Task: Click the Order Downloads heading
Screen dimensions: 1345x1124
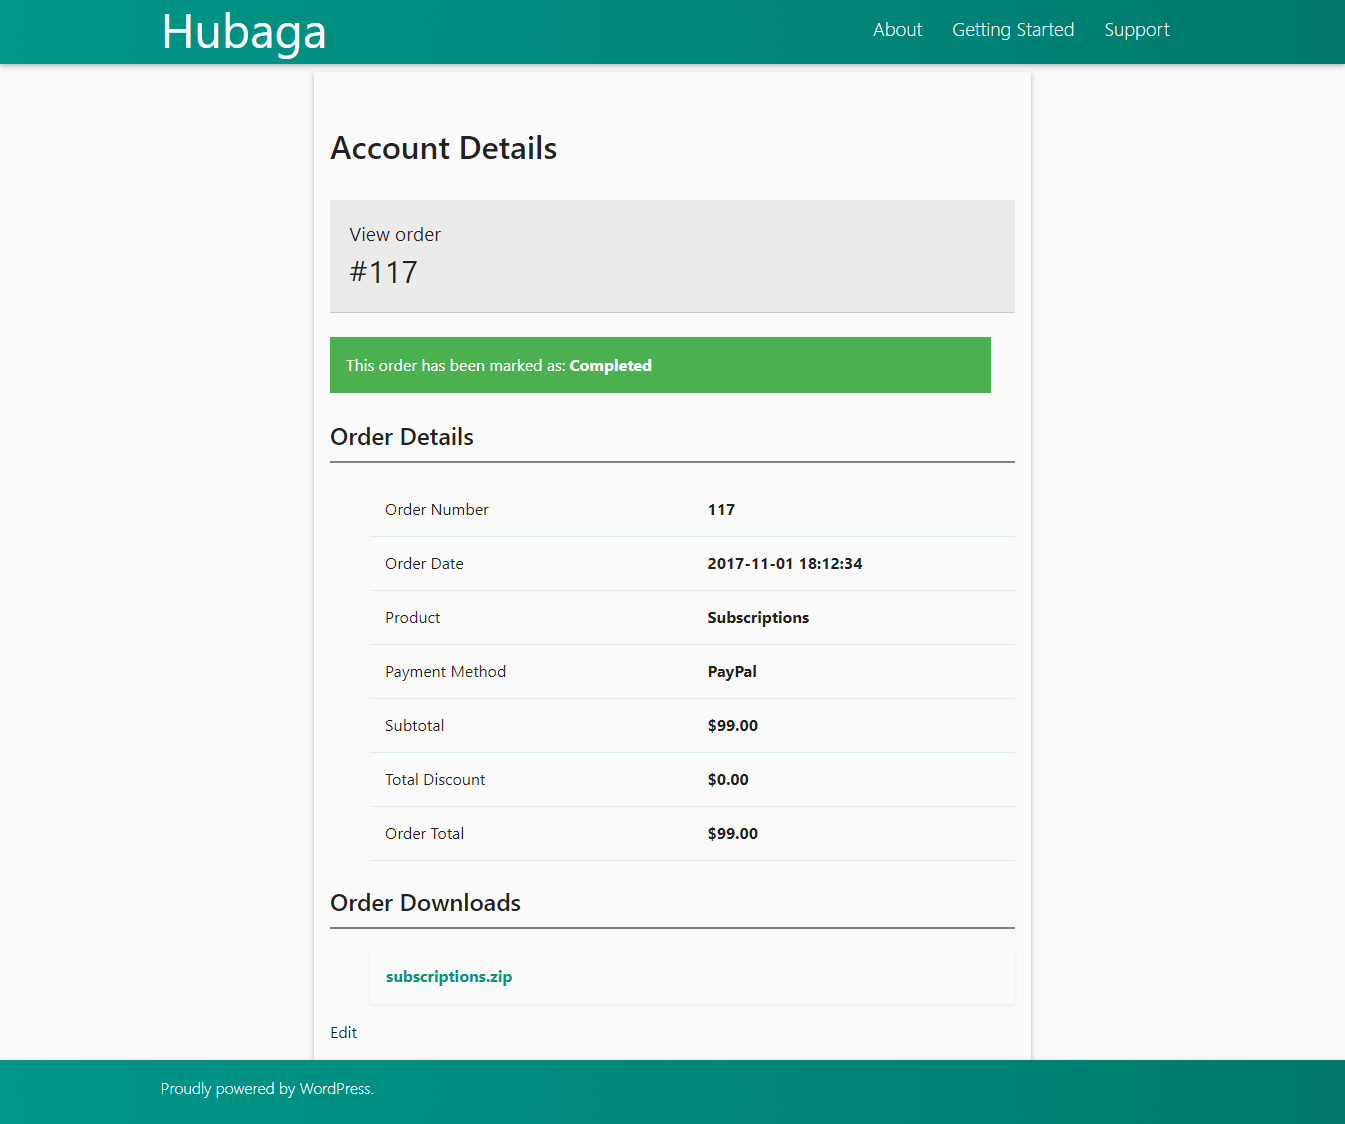Action: [425, 903]
